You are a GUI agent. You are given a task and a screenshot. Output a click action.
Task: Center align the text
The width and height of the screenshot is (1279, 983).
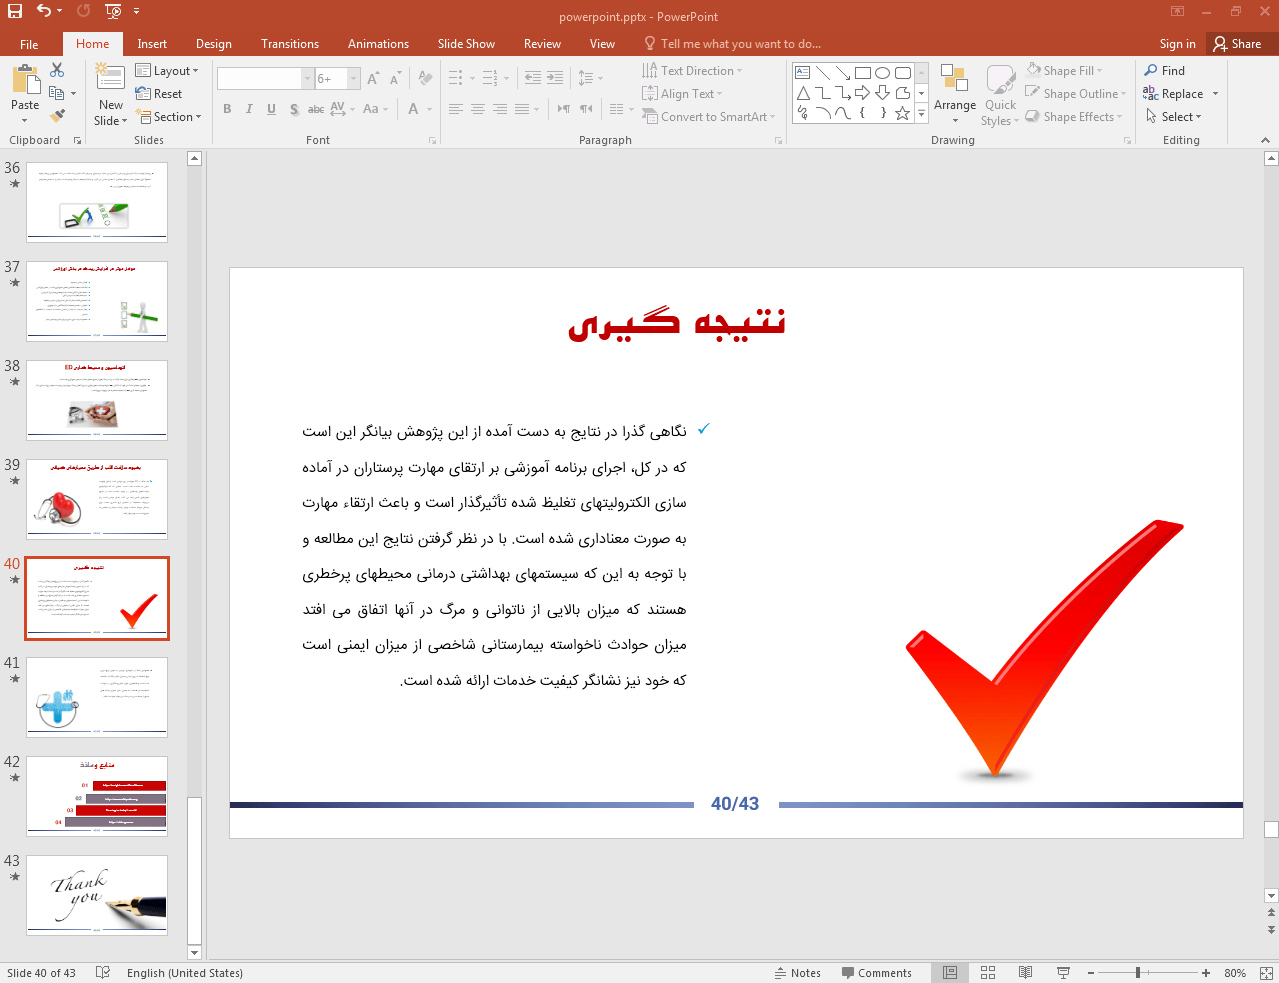pos(478,109)
